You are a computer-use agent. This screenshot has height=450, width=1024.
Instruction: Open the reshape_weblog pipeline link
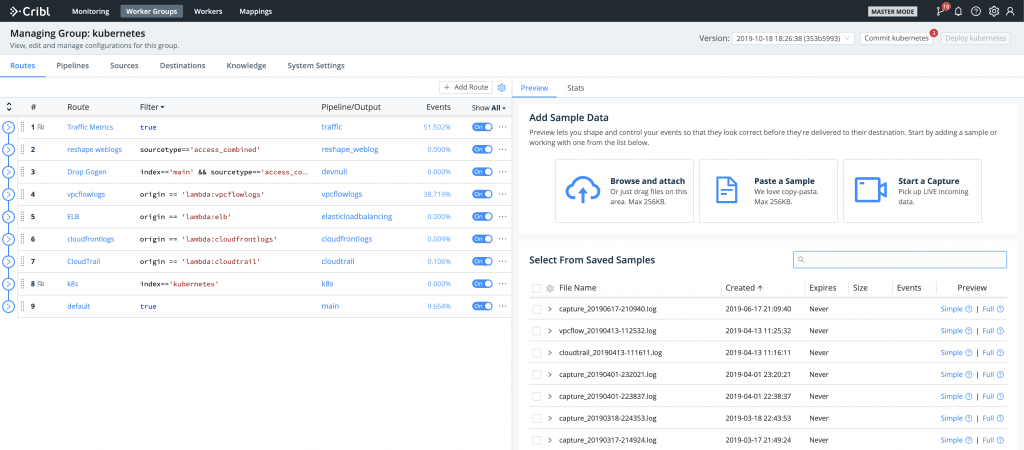click(349, 149)
